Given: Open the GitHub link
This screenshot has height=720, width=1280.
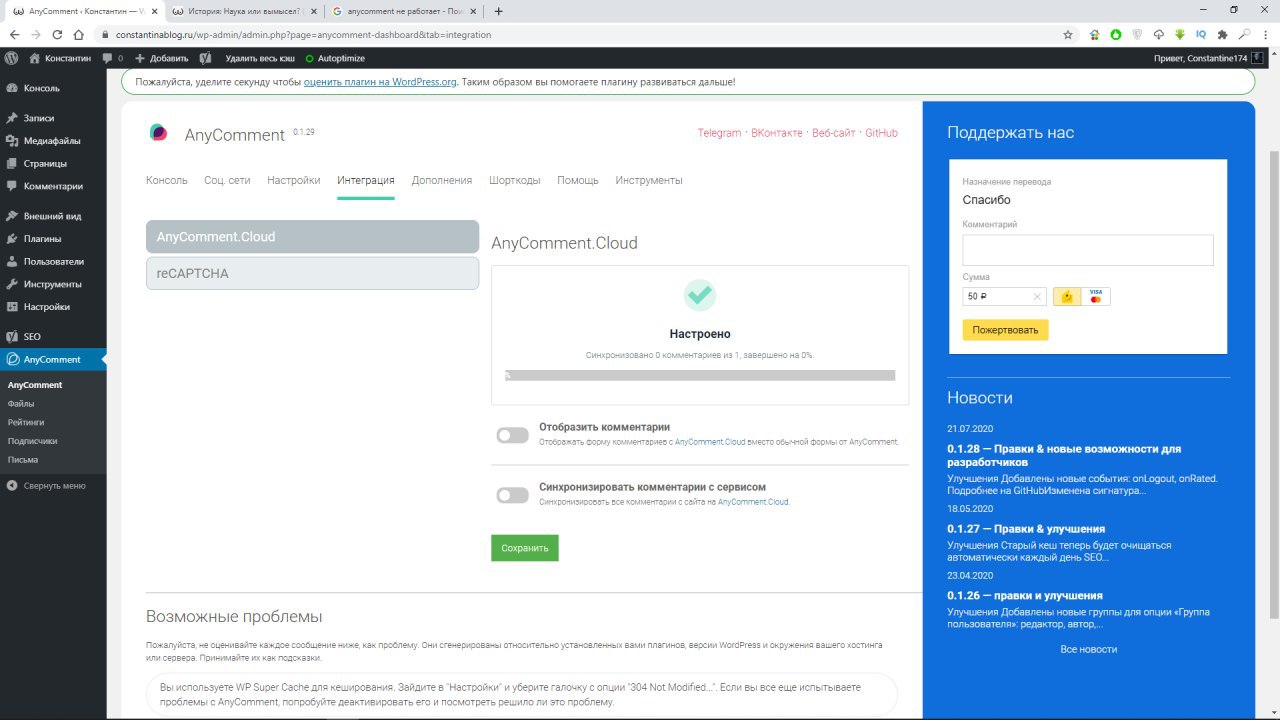Looking at the screenshot, I should (881, 133).
